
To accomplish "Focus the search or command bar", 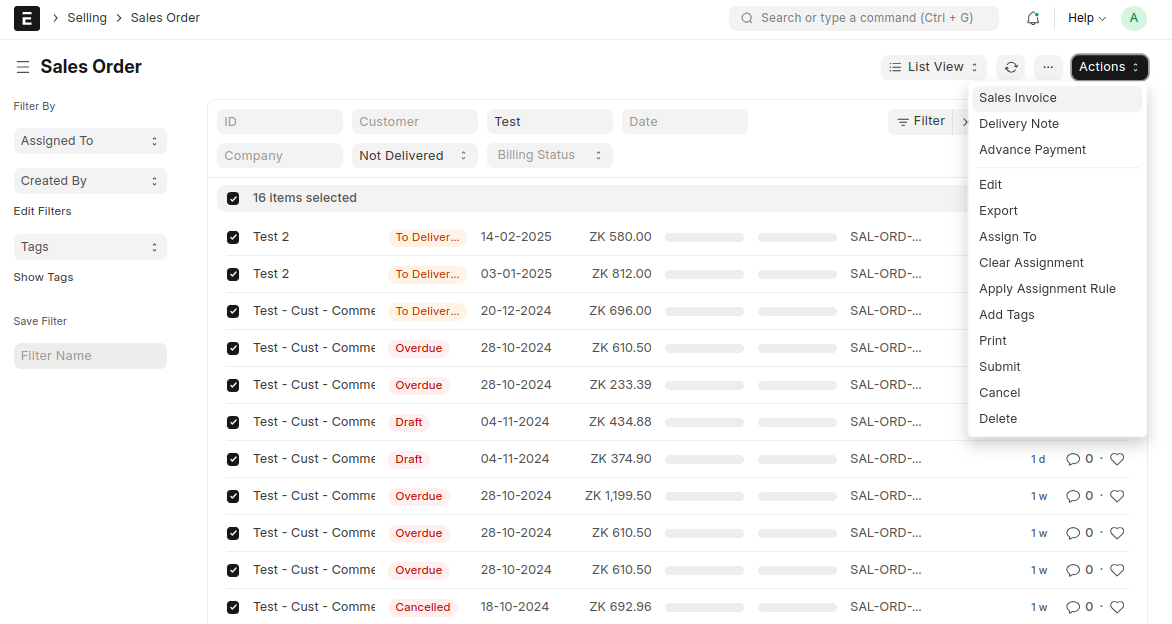I will (x=863, y=18).
